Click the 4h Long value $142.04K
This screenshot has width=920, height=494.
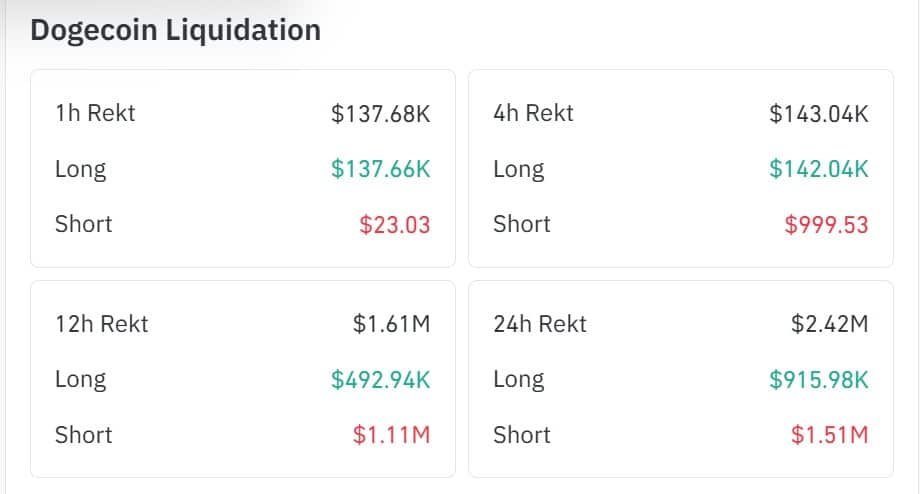(x=818, y=169)
